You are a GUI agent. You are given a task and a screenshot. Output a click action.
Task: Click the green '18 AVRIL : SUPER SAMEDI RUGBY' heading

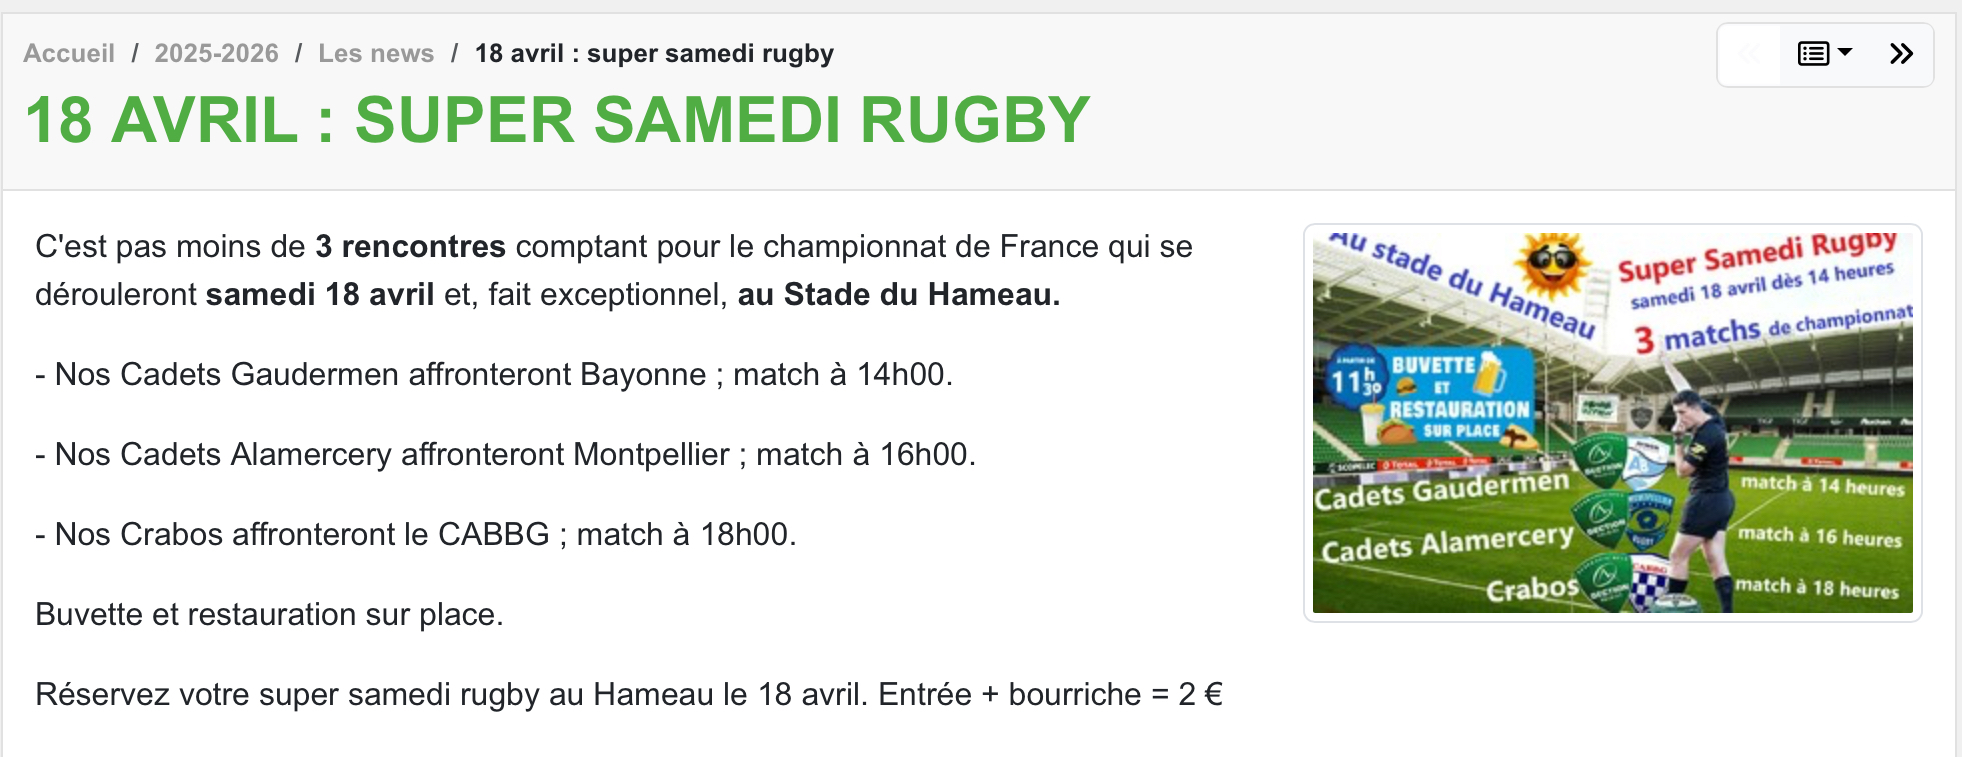tap(557, 120)
